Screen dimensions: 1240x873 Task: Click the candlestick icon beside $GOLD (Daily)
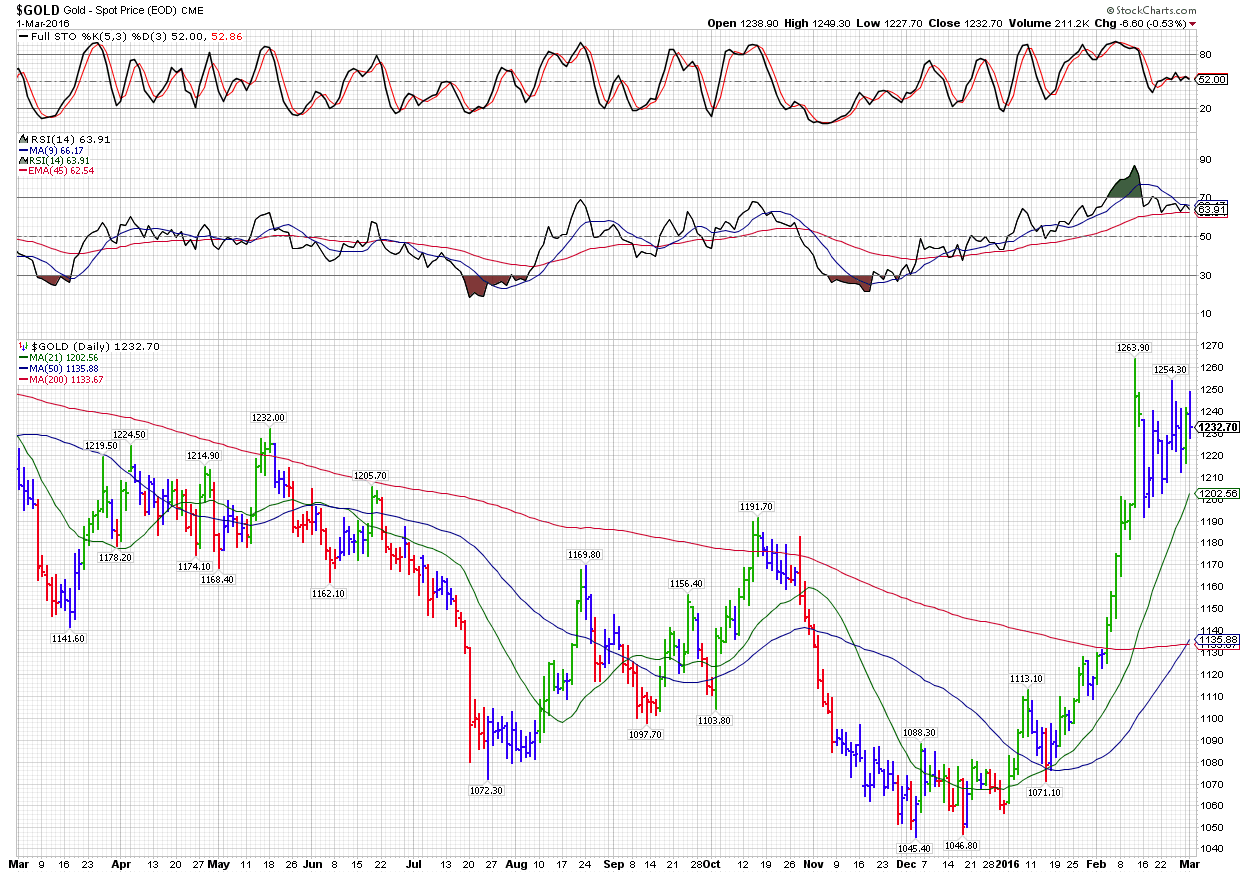pyautogui.click(x=22, y=346)
